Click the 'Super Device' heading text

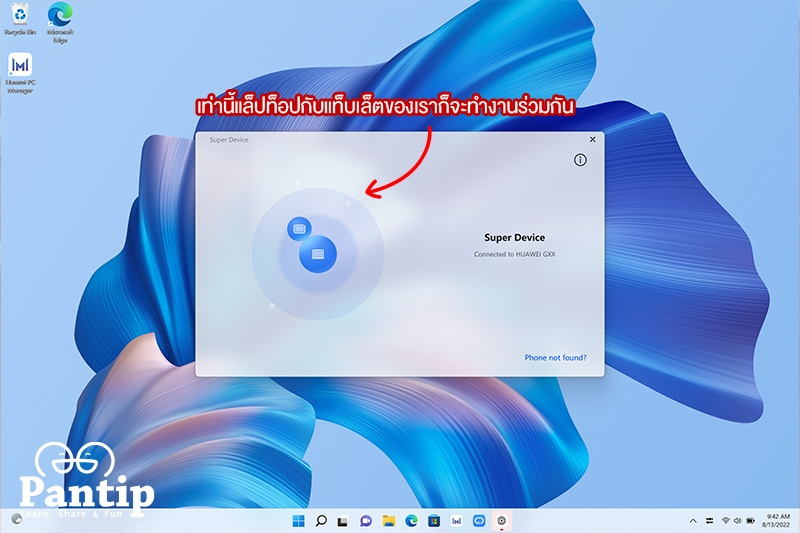(x=514, y=237)
